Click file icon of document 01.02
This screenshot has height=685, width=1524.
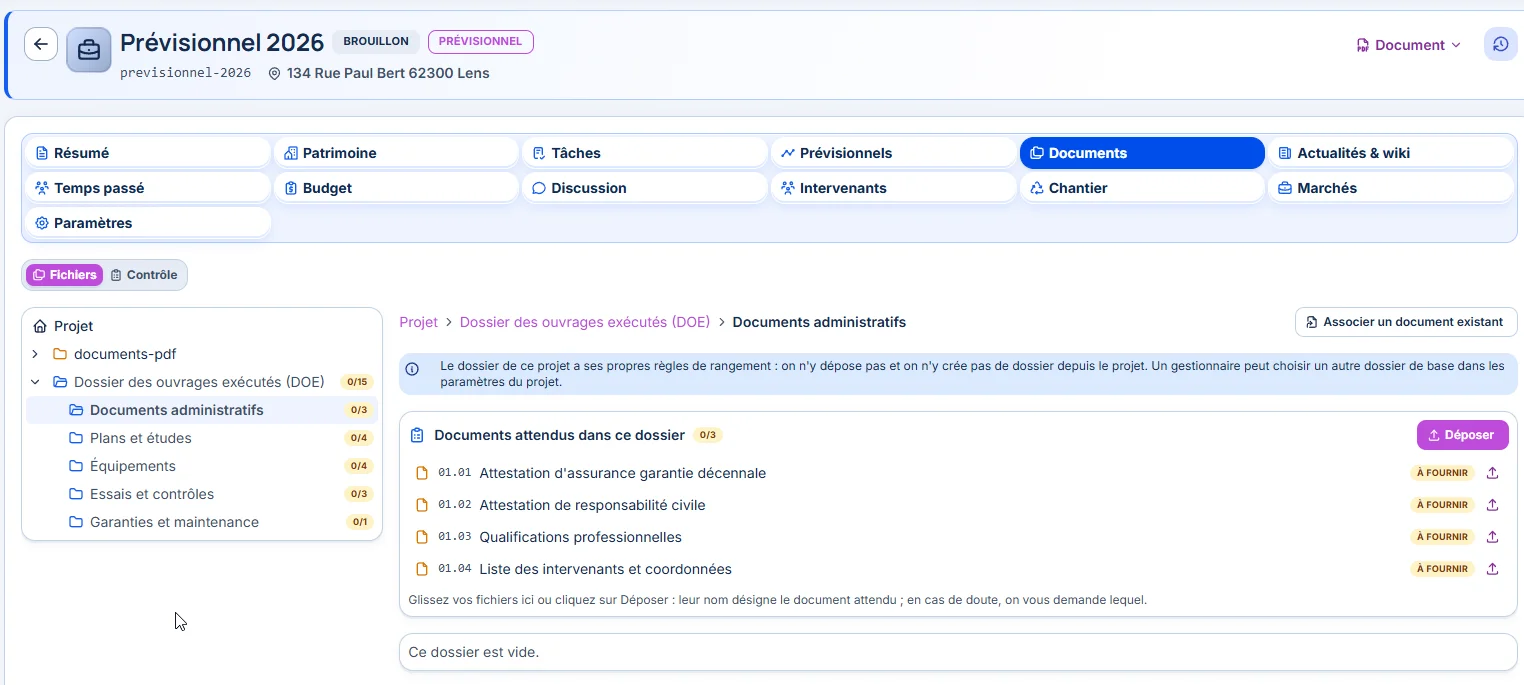[422, 505]
